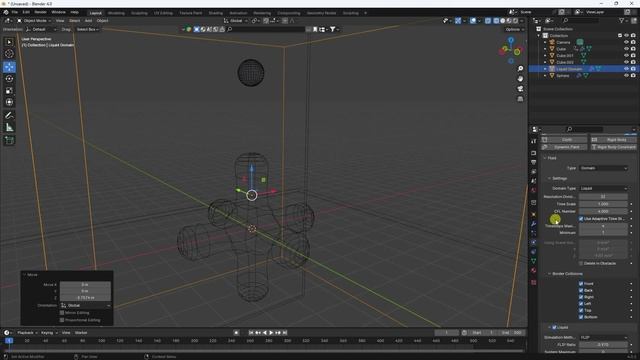Hide Cube.001 with its eye icon
This screenshot has width=640, height=360.
(626, 56)
